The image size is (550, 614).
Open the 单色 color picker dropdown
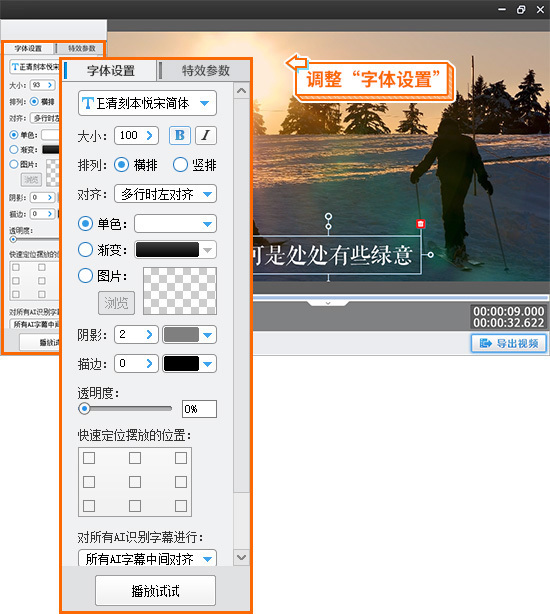[x=175, y=224]
